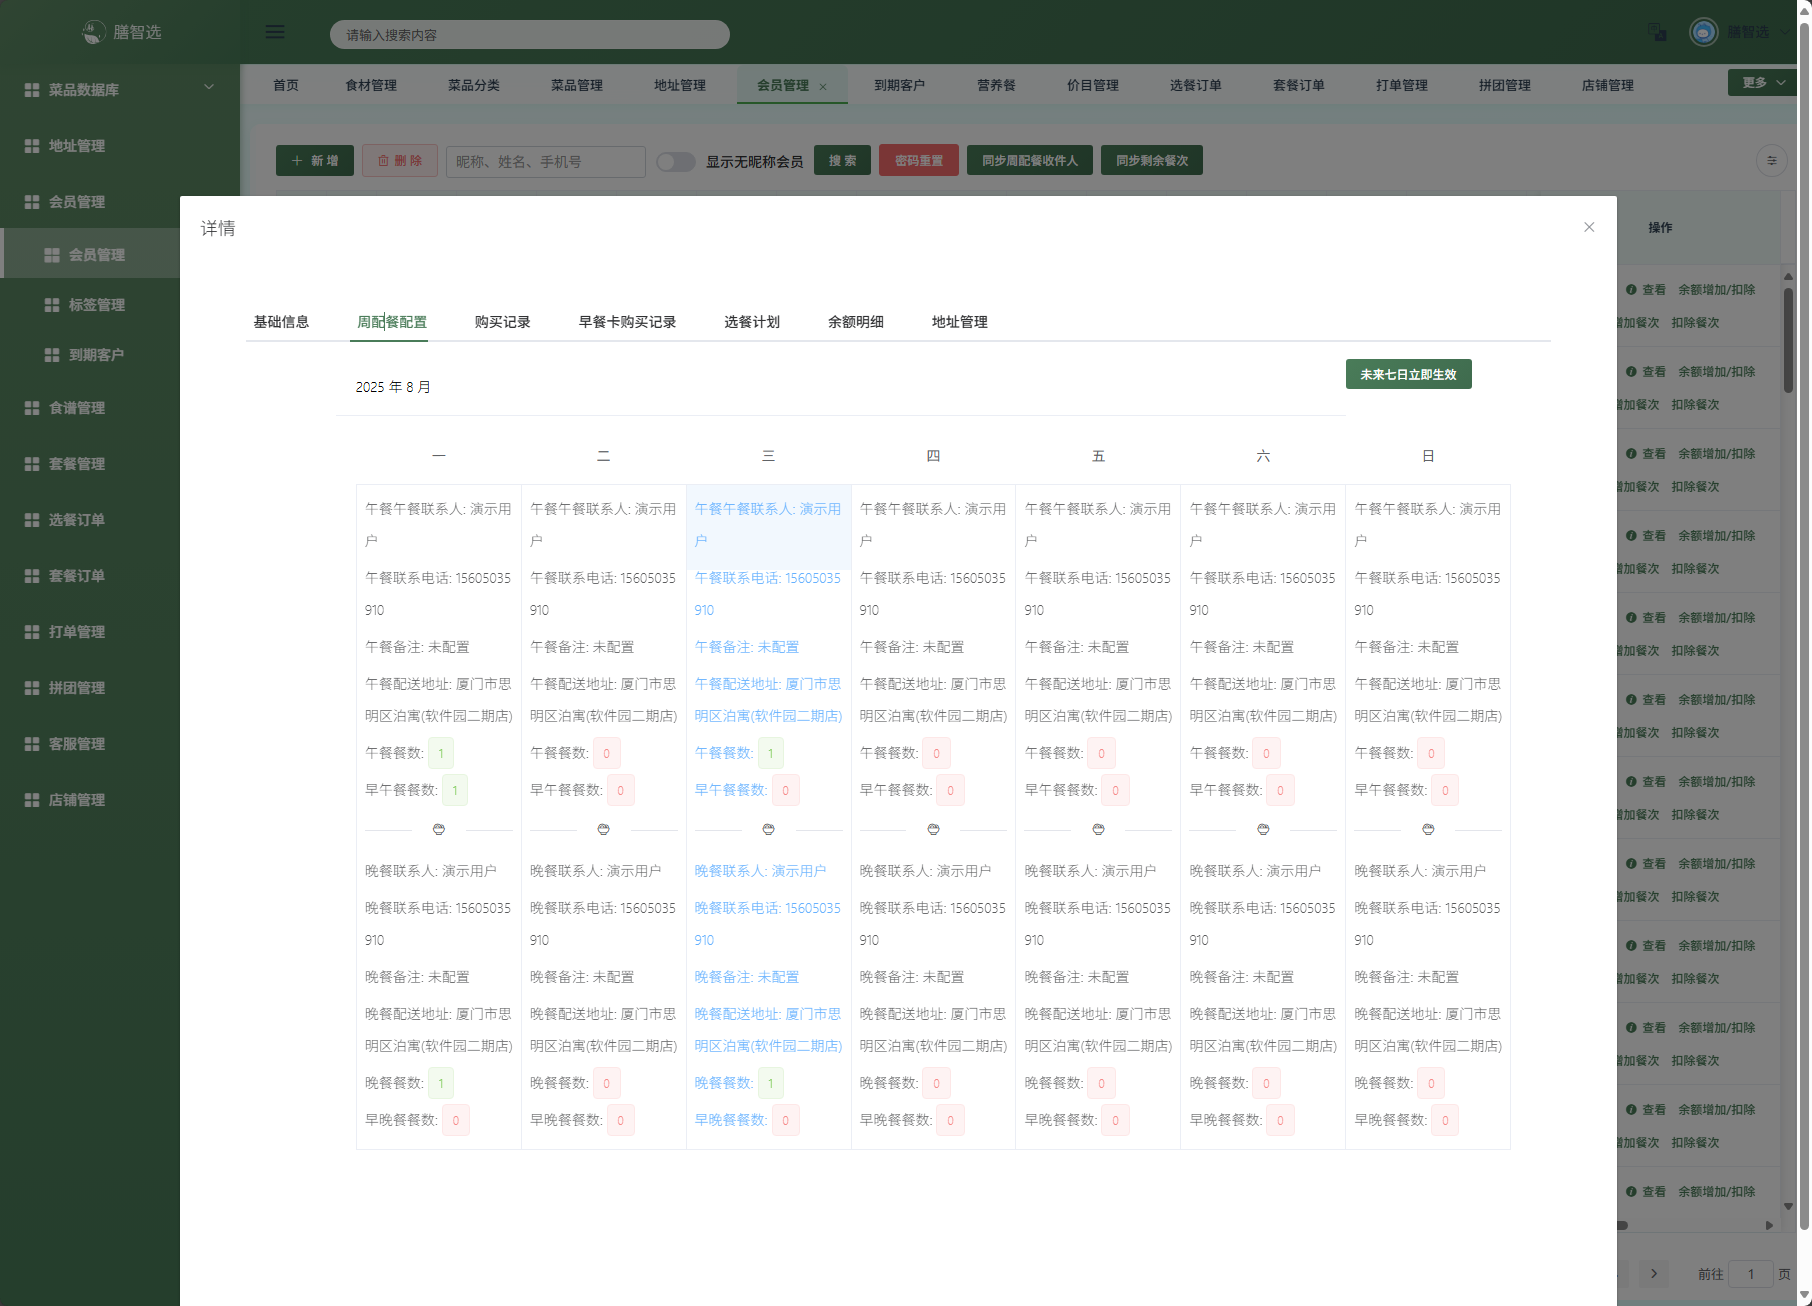
Task: Close the 会员管理 tab with its x icon
Action: point(823,87)
